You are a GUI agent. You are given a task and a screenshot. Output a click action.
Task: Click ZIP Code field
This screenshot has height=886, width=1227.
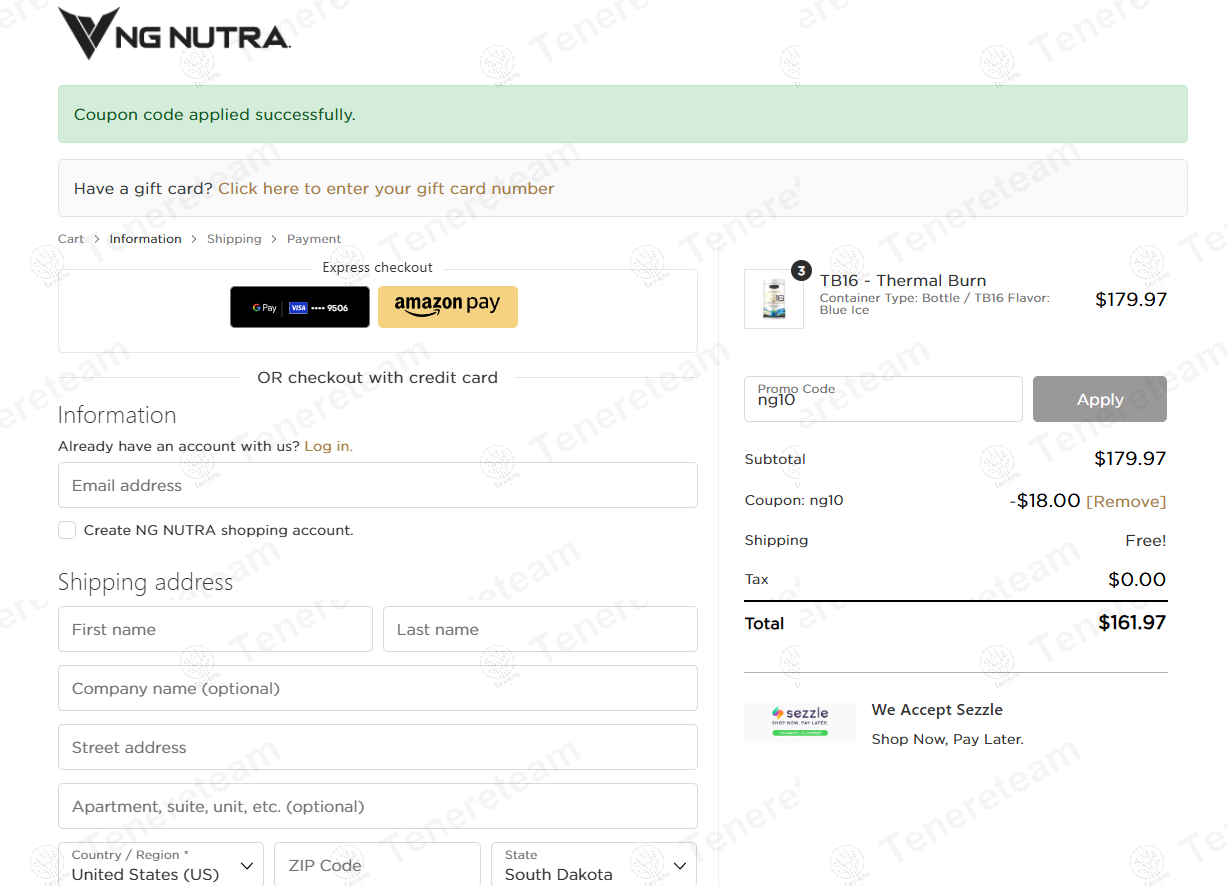click(x=377, y=865)
